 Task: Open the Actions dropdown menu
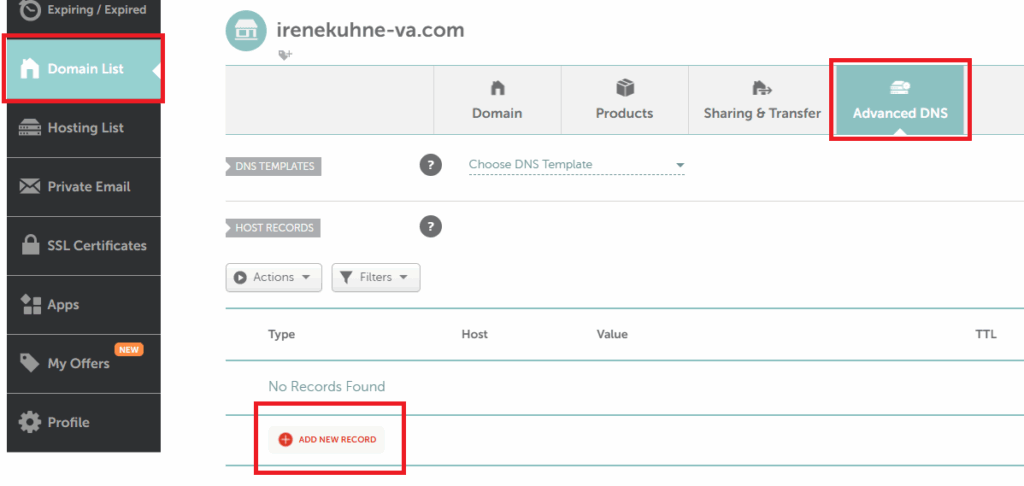pyautogui.click(x=274, y=277)
